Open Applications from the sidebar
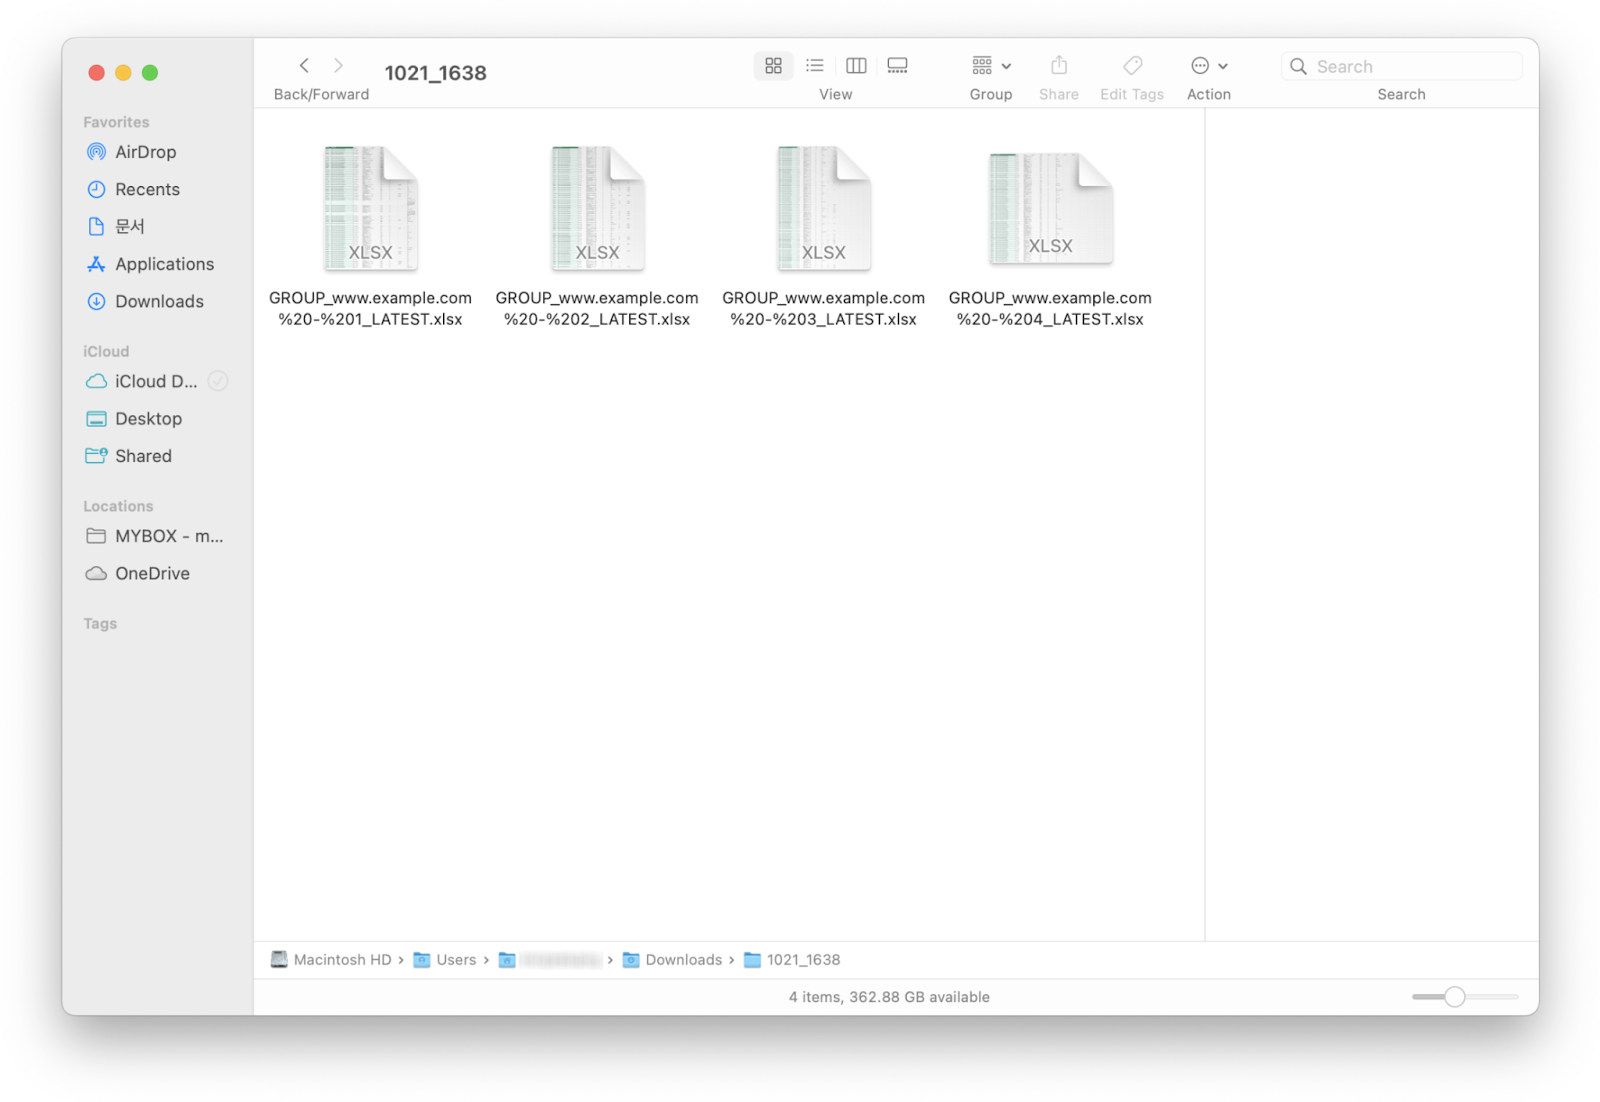This screenshot has width=1600, height=1102. pos(164,264)
